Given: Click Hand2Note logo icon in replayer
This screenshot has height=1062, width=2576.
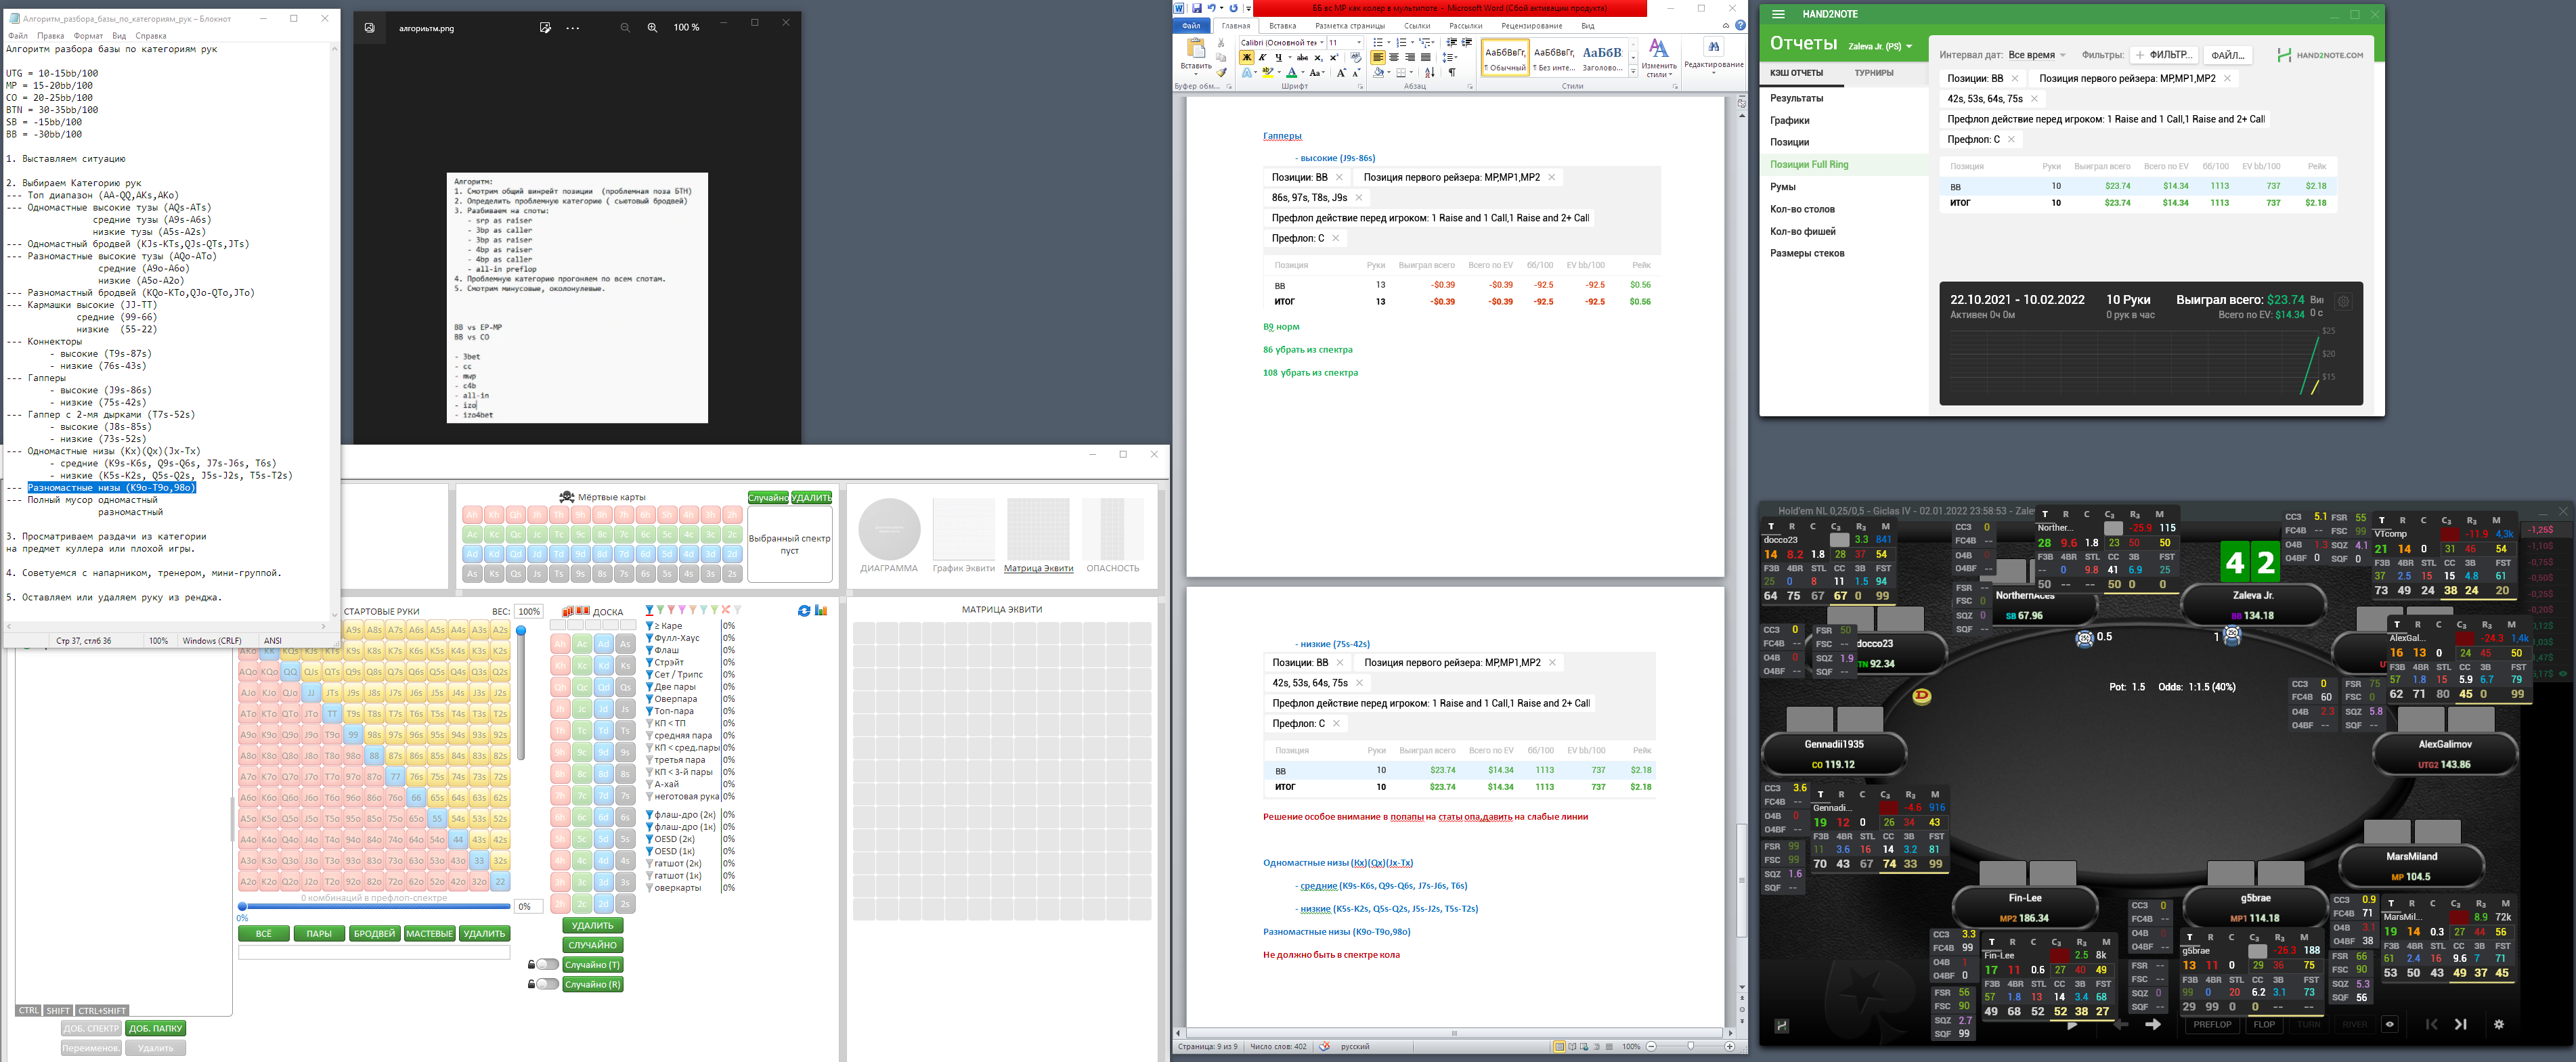Looking at the screenshot, I should tap(1782, 1026).
